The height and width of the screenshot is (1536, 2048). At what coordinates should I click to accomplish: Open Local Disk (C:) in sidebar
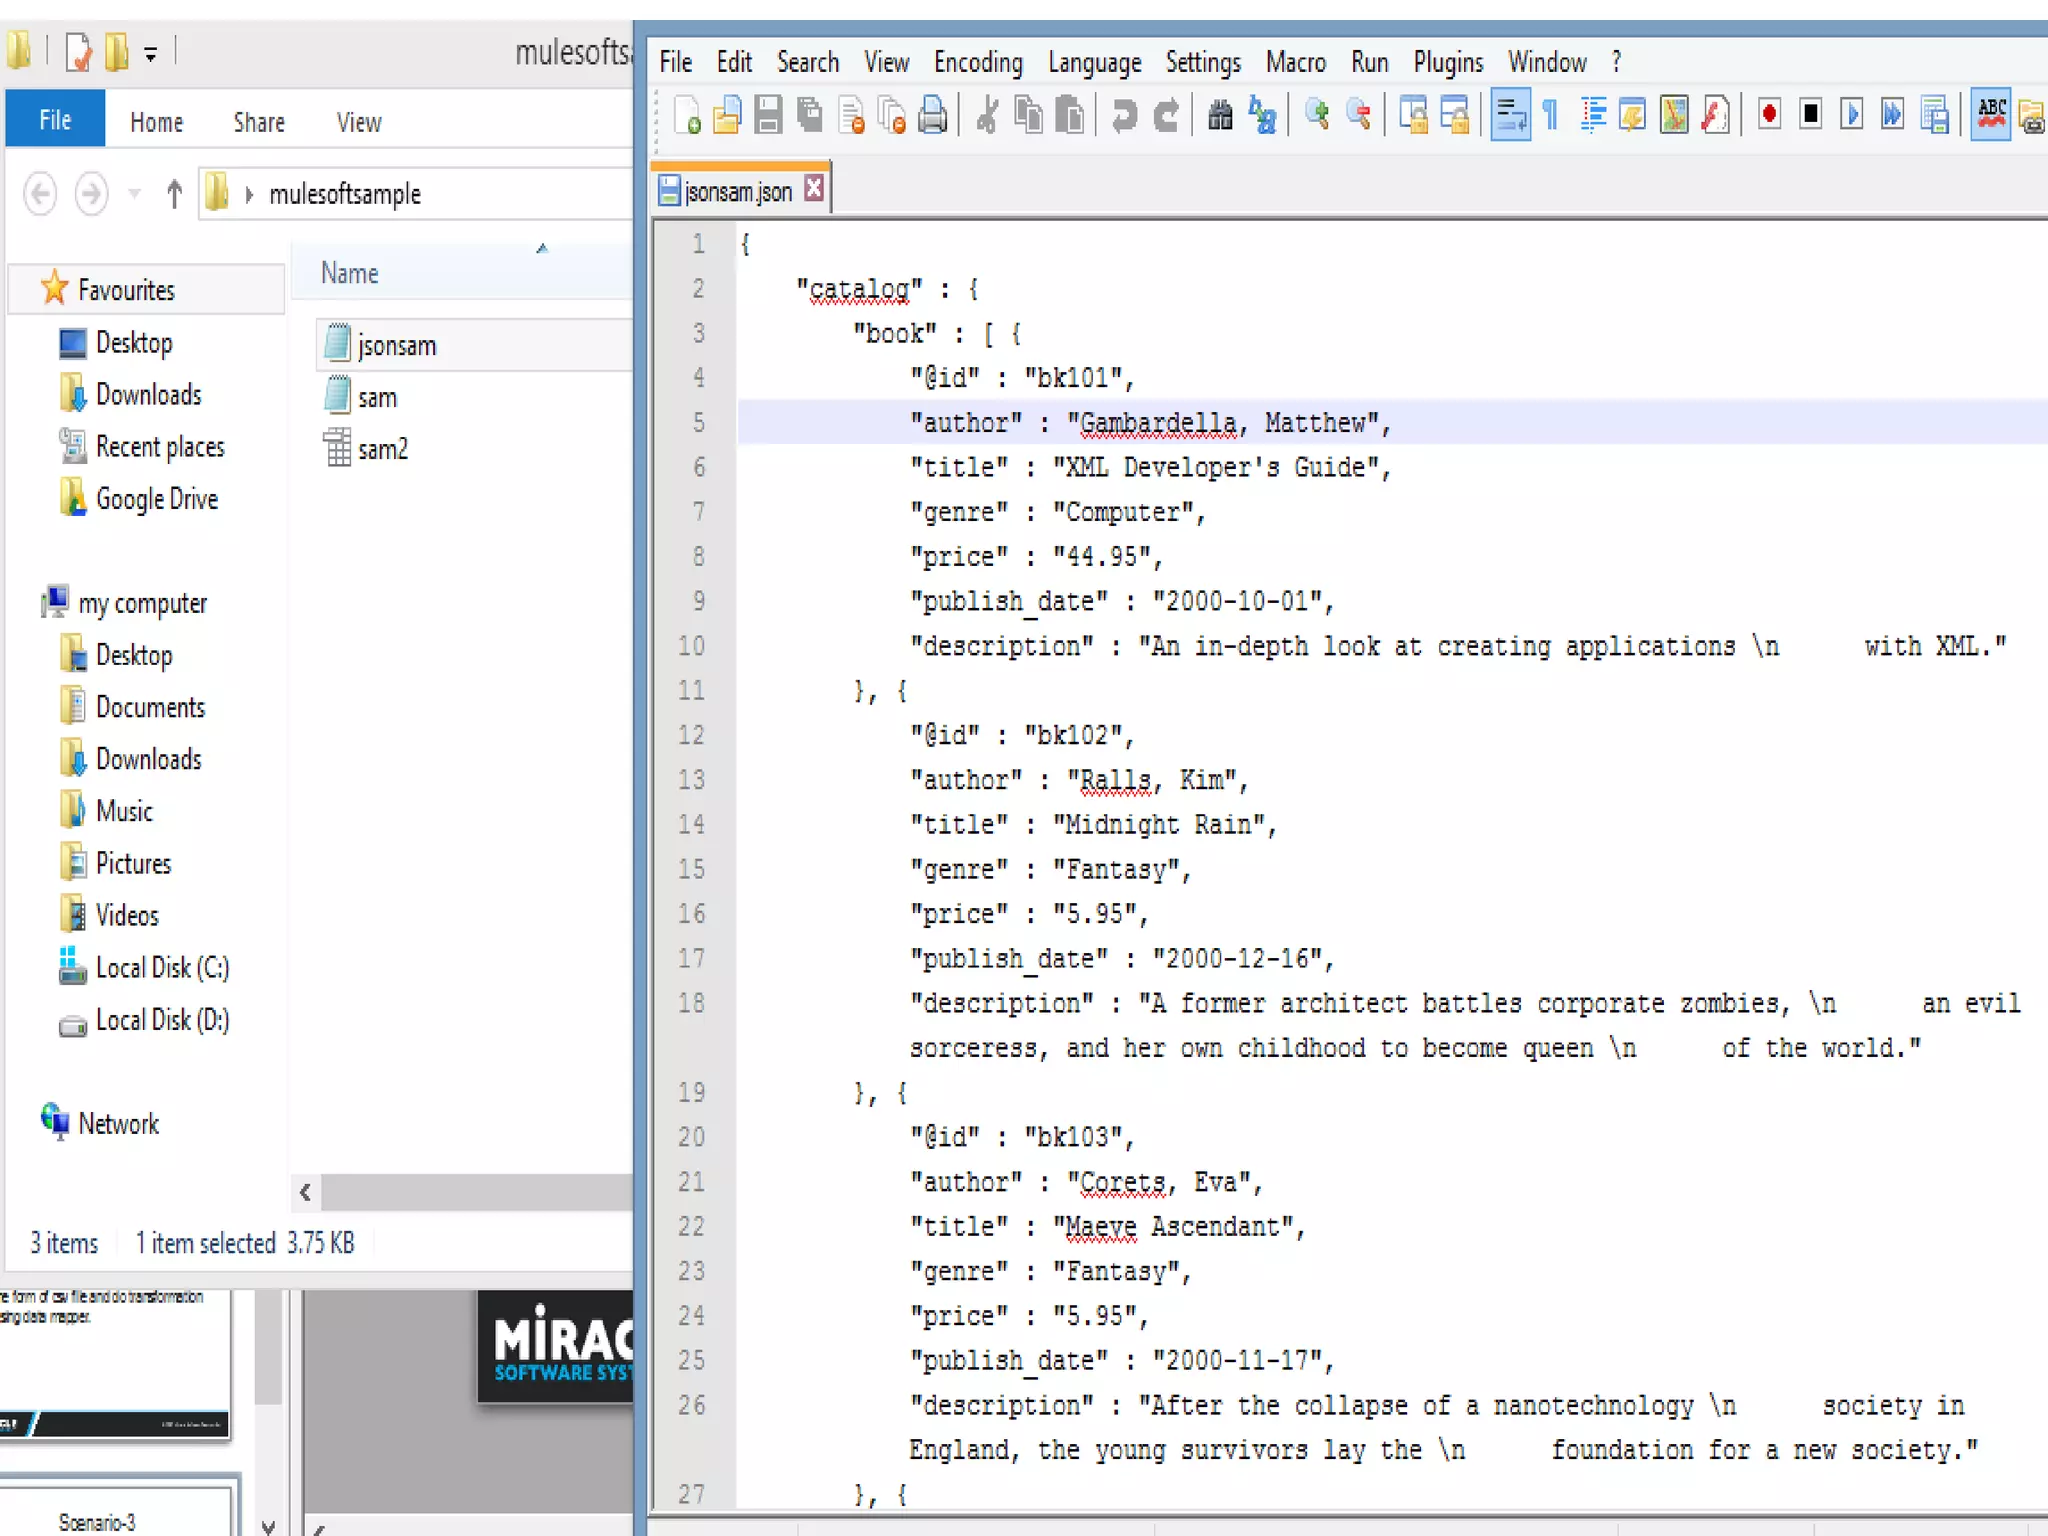click(x=162, y=968)
